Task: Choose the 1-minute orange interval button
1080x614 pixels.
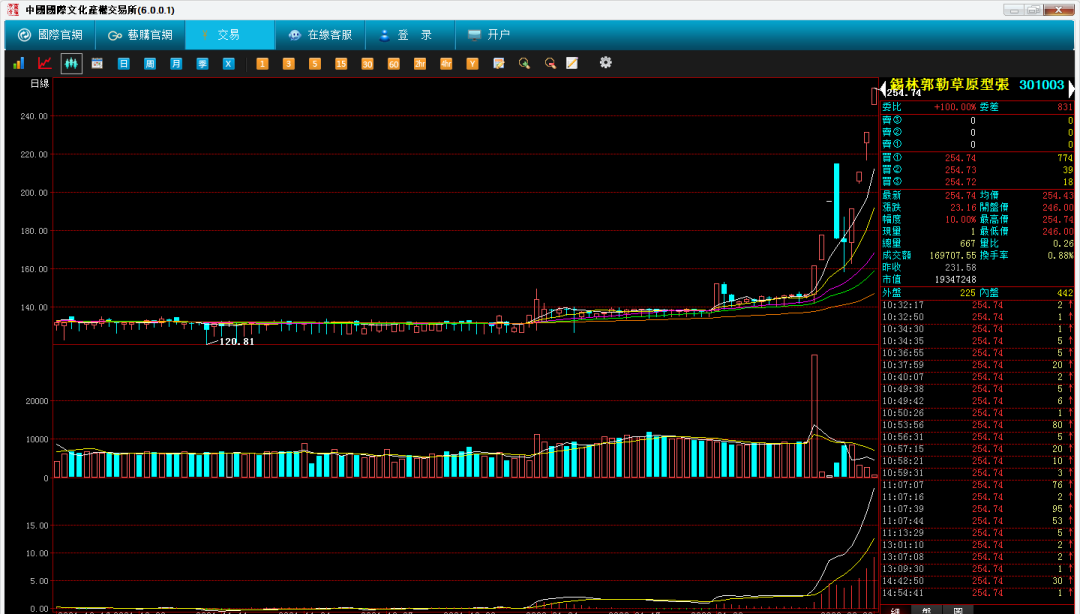Action: coord(262,63)
